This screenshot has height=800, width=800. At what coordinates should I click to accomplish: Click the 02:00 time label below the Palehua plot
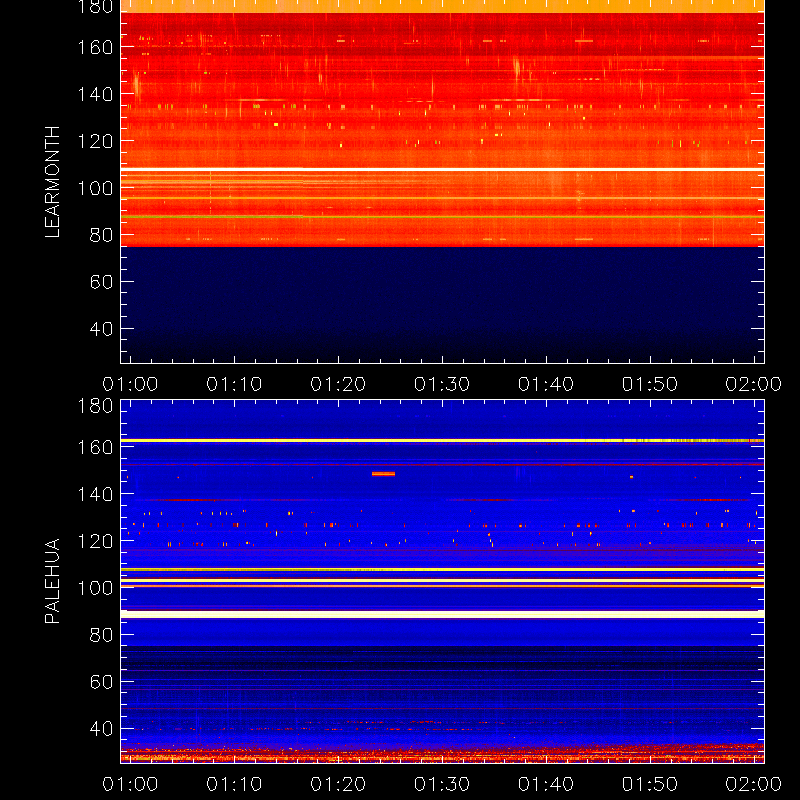point(754,784)
